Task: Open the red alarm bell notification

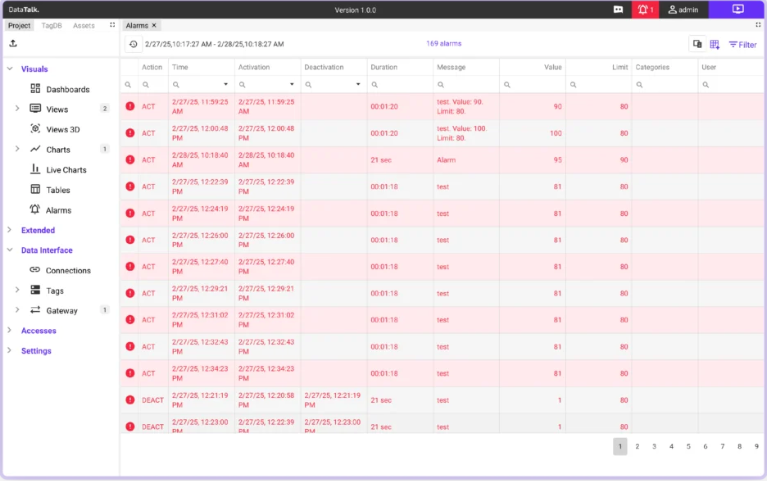Action: (645, 9)
